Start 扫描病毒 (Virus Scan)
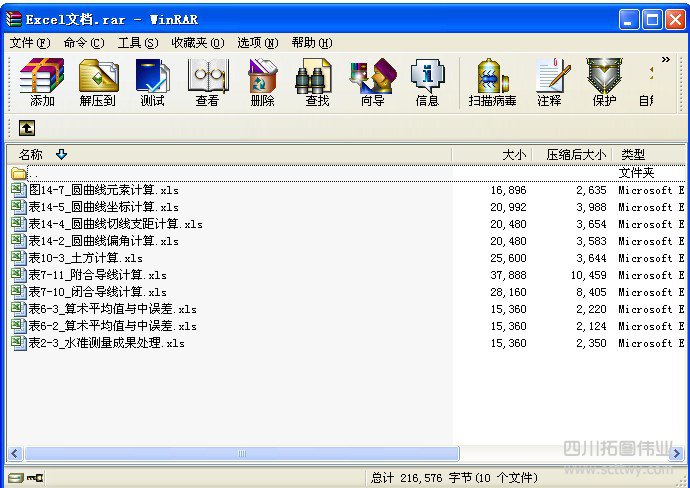Viewport: 690px width, 488px height. coord(492,82)
